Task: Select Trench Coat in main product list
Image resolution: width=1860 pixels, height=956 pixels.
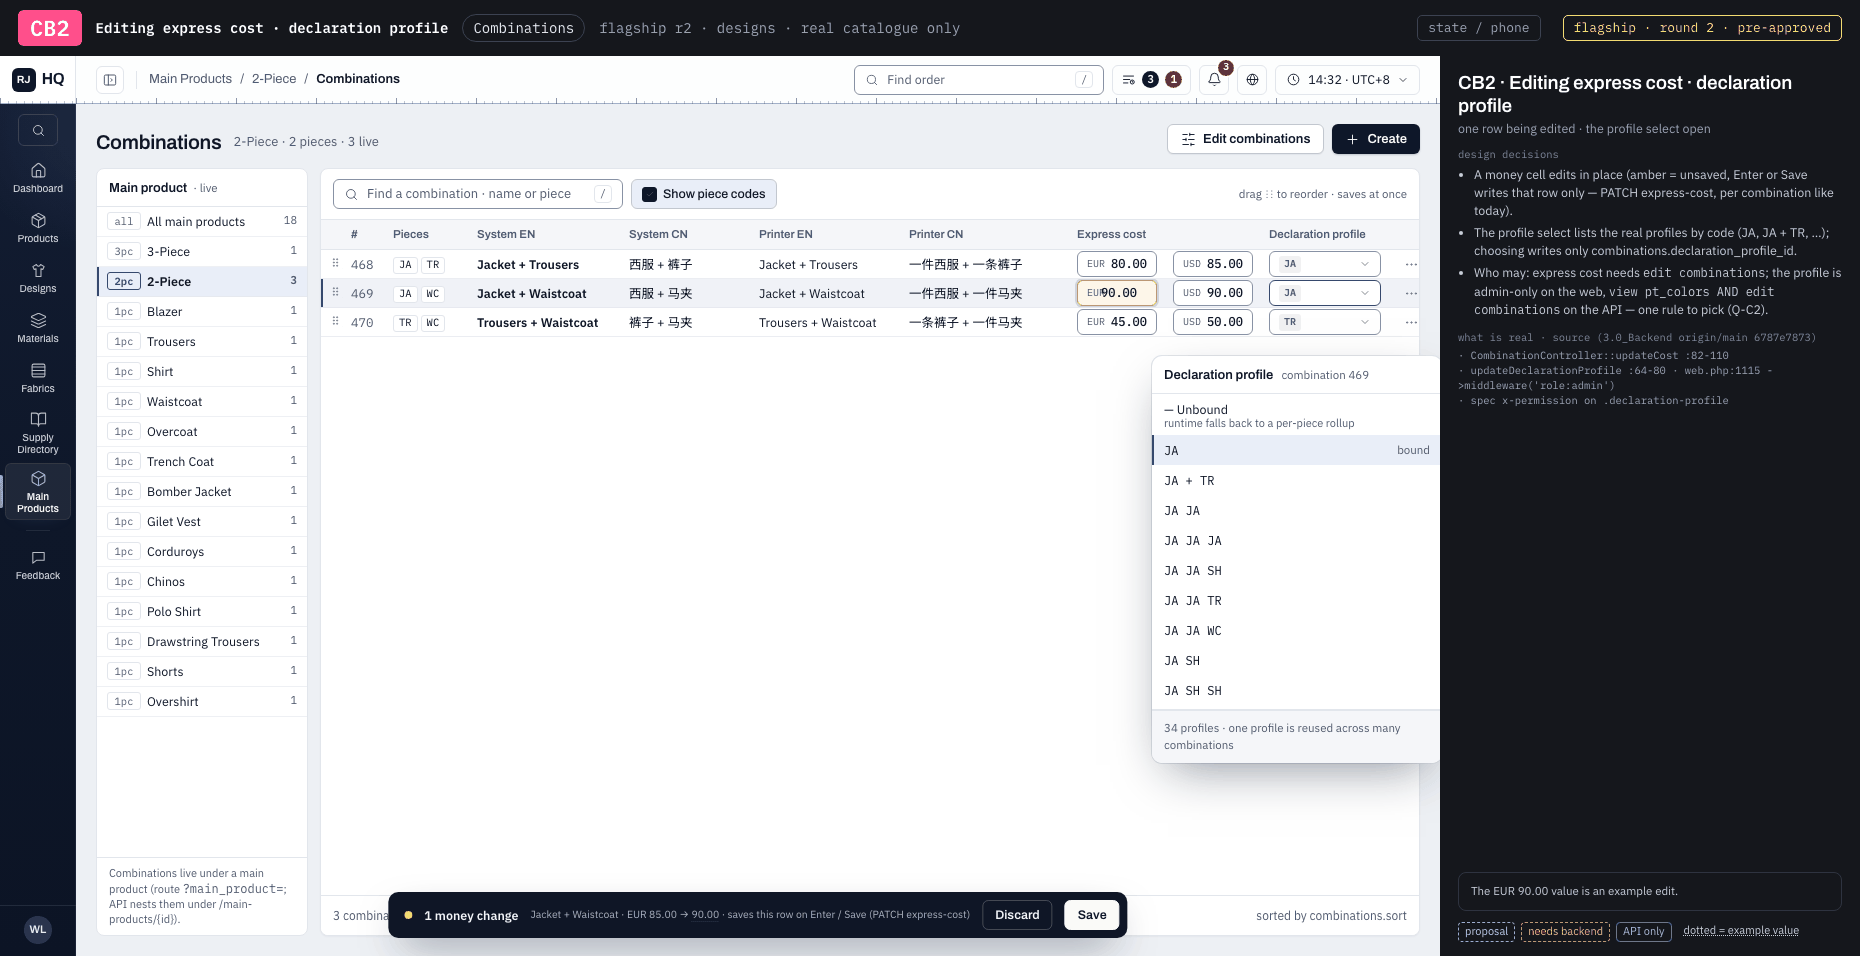Action: pos(202,461)
